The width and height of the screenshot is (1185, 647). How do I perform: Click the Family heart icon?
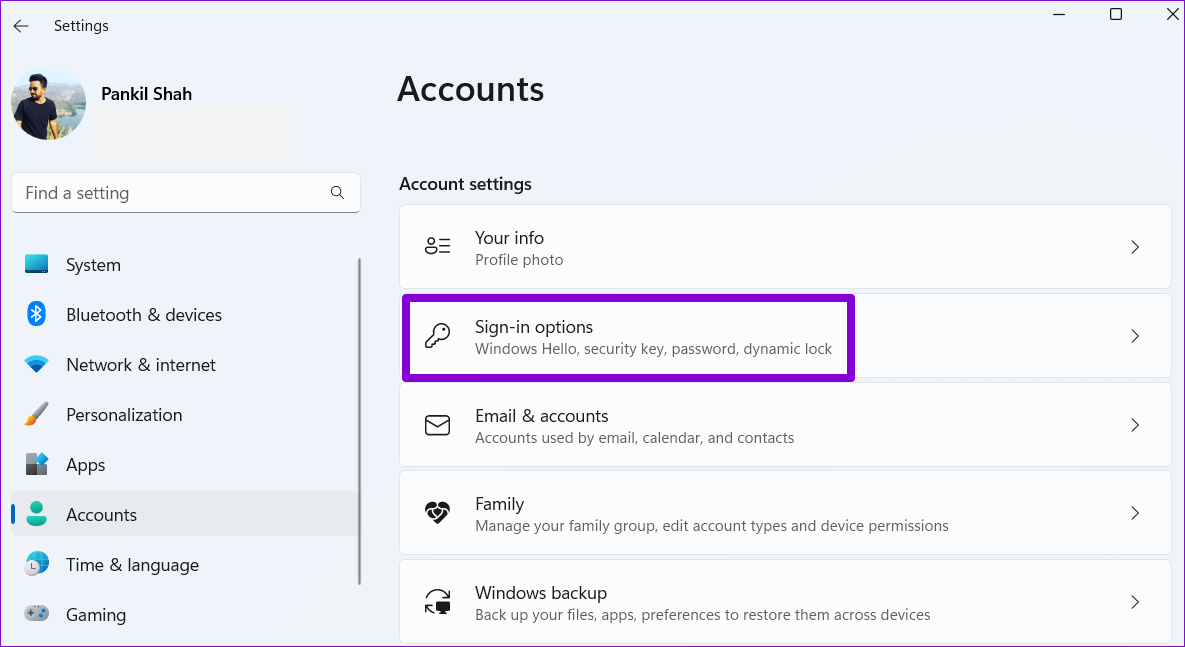438,512
